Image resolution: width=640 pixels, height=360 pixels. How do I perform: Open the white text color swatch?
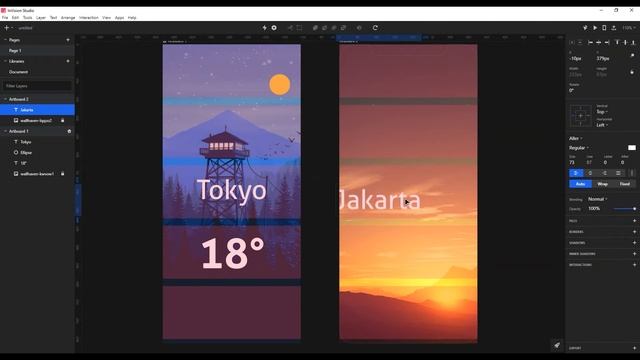pos(632,148)
